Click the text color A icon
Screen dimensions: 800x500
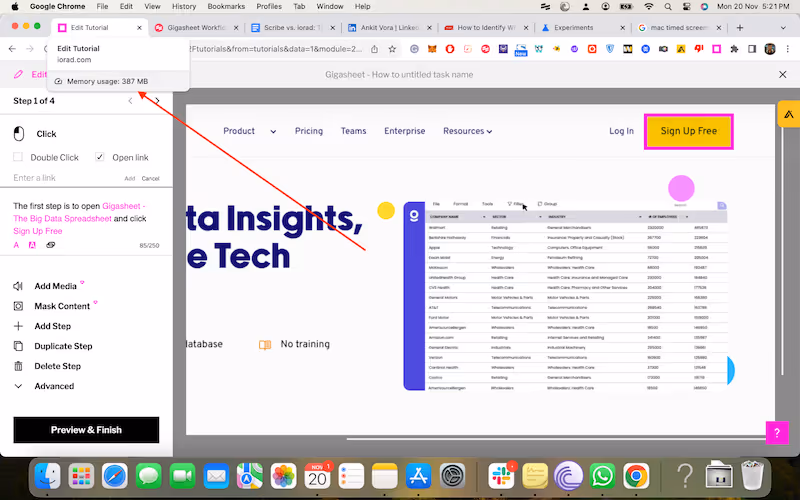16,245
